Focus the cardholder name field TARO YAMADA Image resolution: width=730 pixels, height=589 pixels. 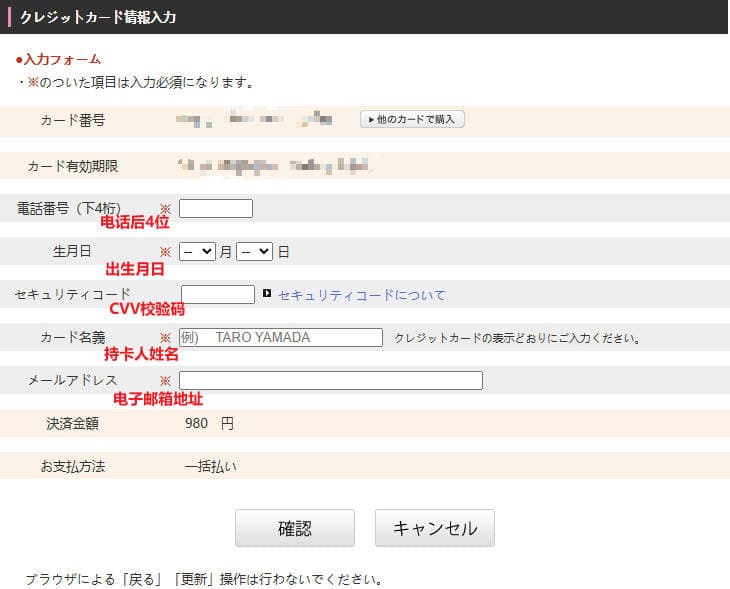coord(281,337)
